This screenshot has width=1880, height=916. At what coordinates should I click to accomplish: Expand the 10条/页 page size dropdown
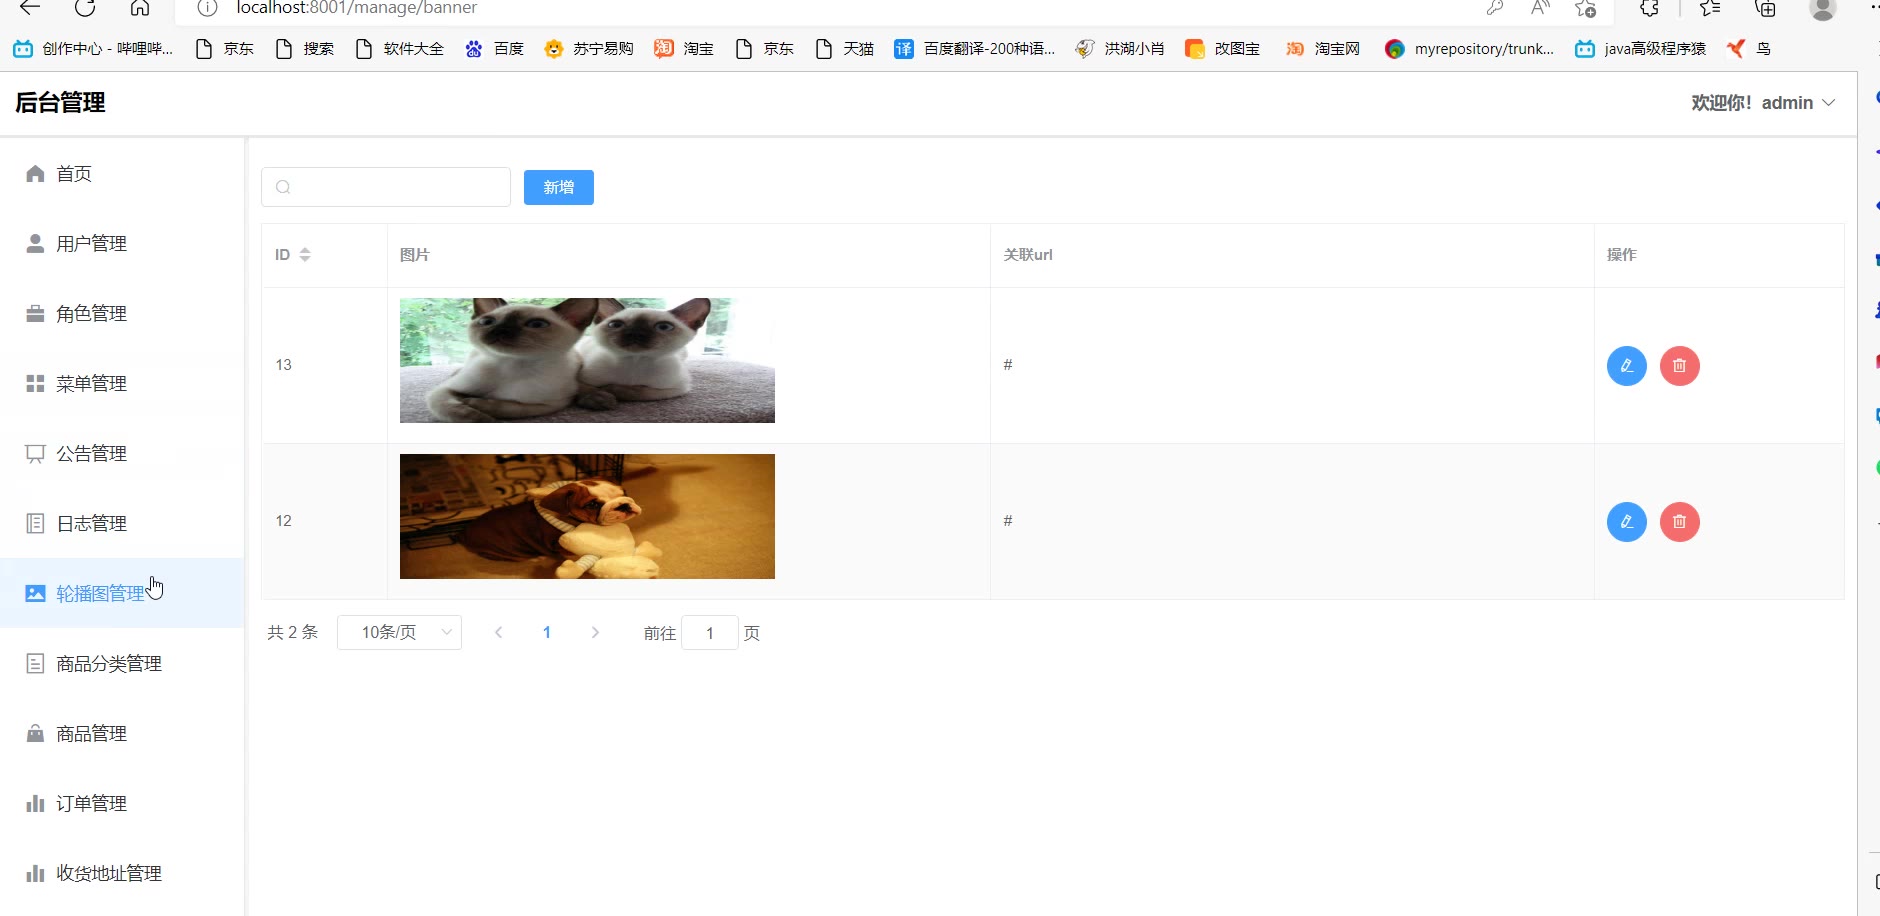(x=399, y=632)
